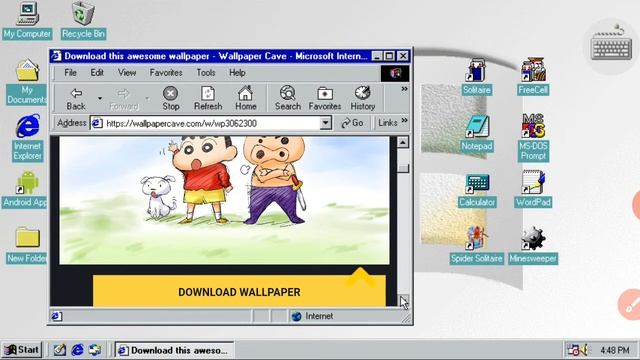Screen dimensions: 640x360
Task: Open the Notepad shortcut
Action: point(476,133)
